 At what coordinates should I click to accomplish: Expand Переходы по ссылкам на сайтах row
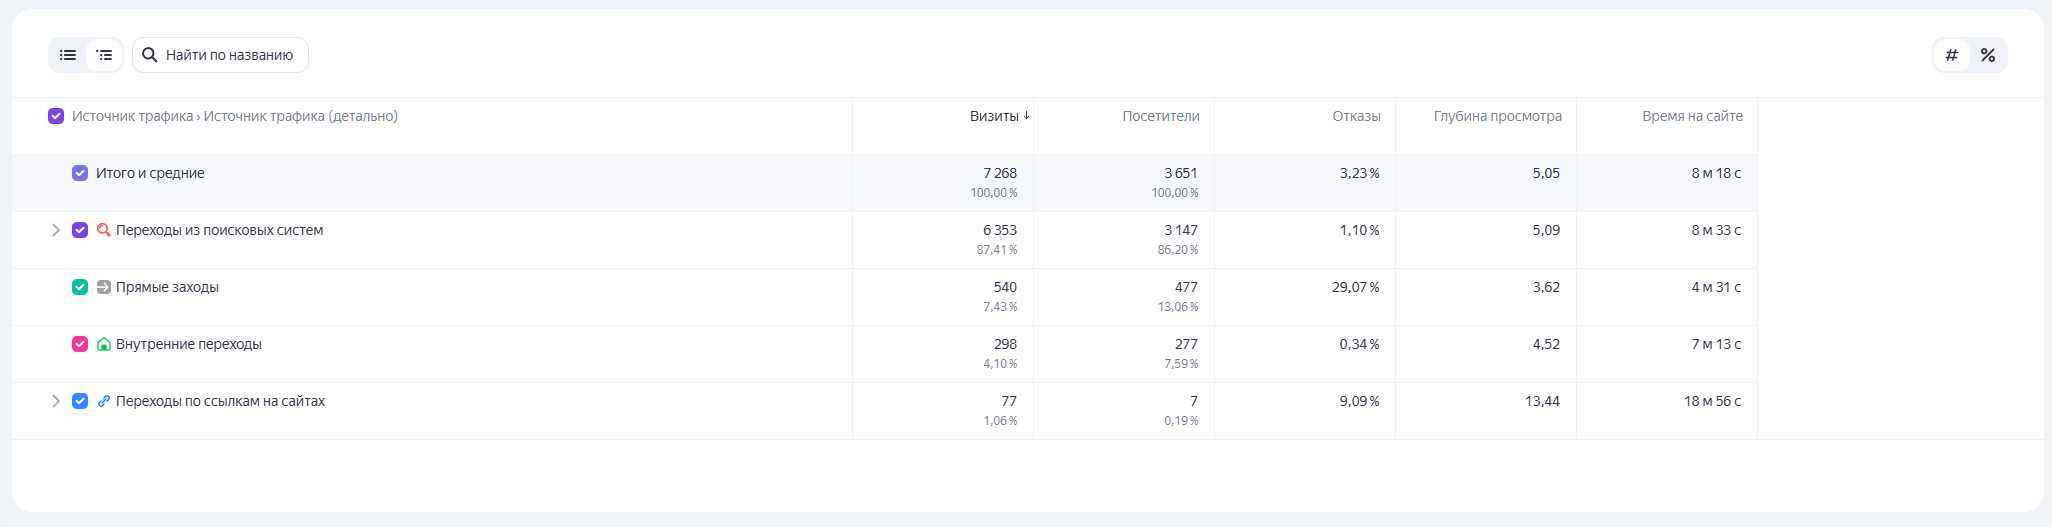pyautogui.click(x=56, y=401)
